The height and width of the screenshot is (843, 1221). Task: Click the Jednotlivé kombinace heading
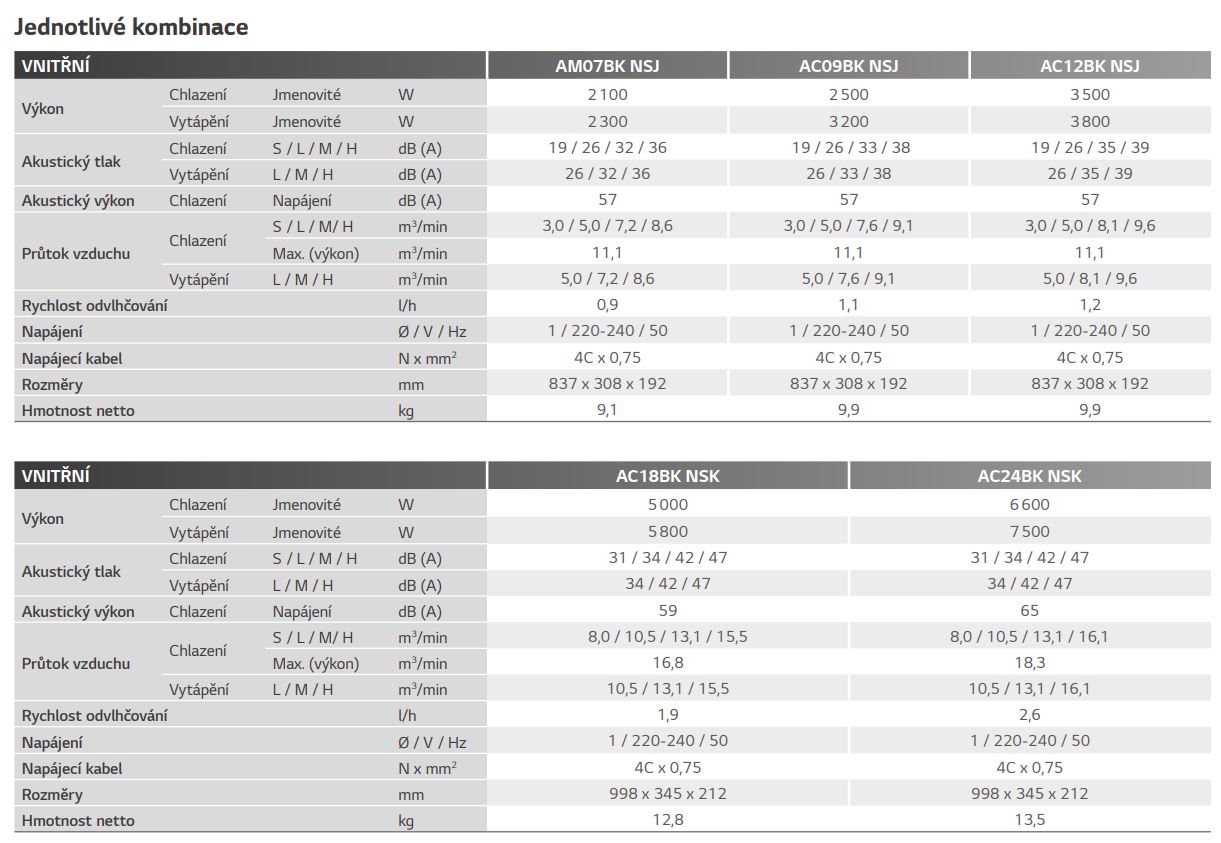click(131, 27)
